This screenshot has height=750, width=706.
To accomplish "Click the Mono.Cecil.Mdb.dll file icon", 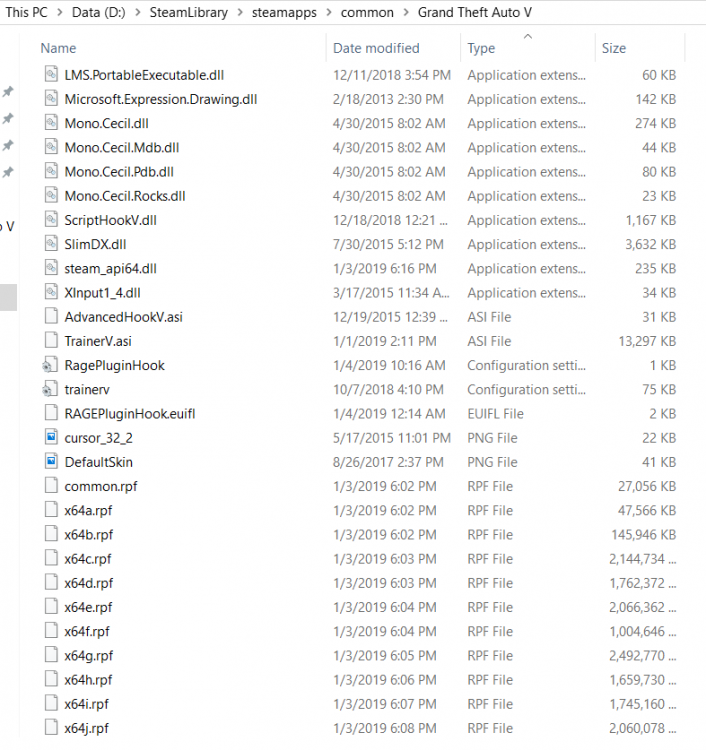I will click(51, 147).
